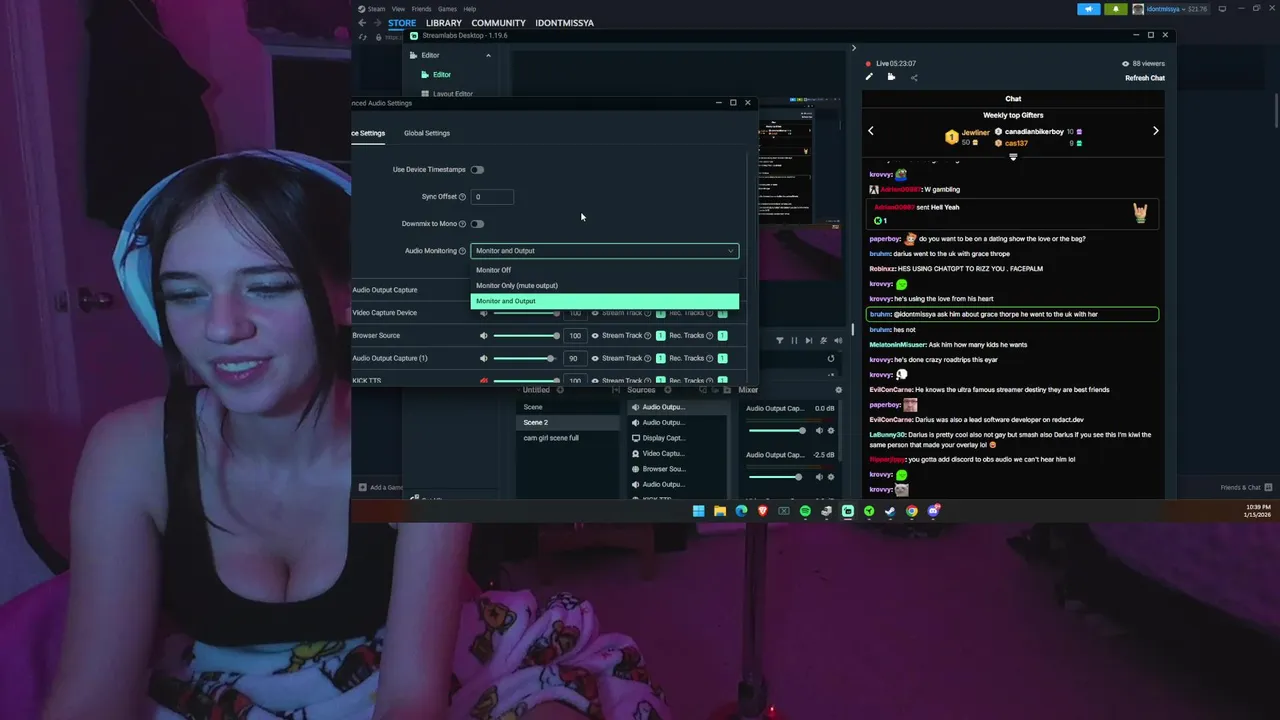
Task: Open Steam big picture mode icon
Action: (1222, 9)
